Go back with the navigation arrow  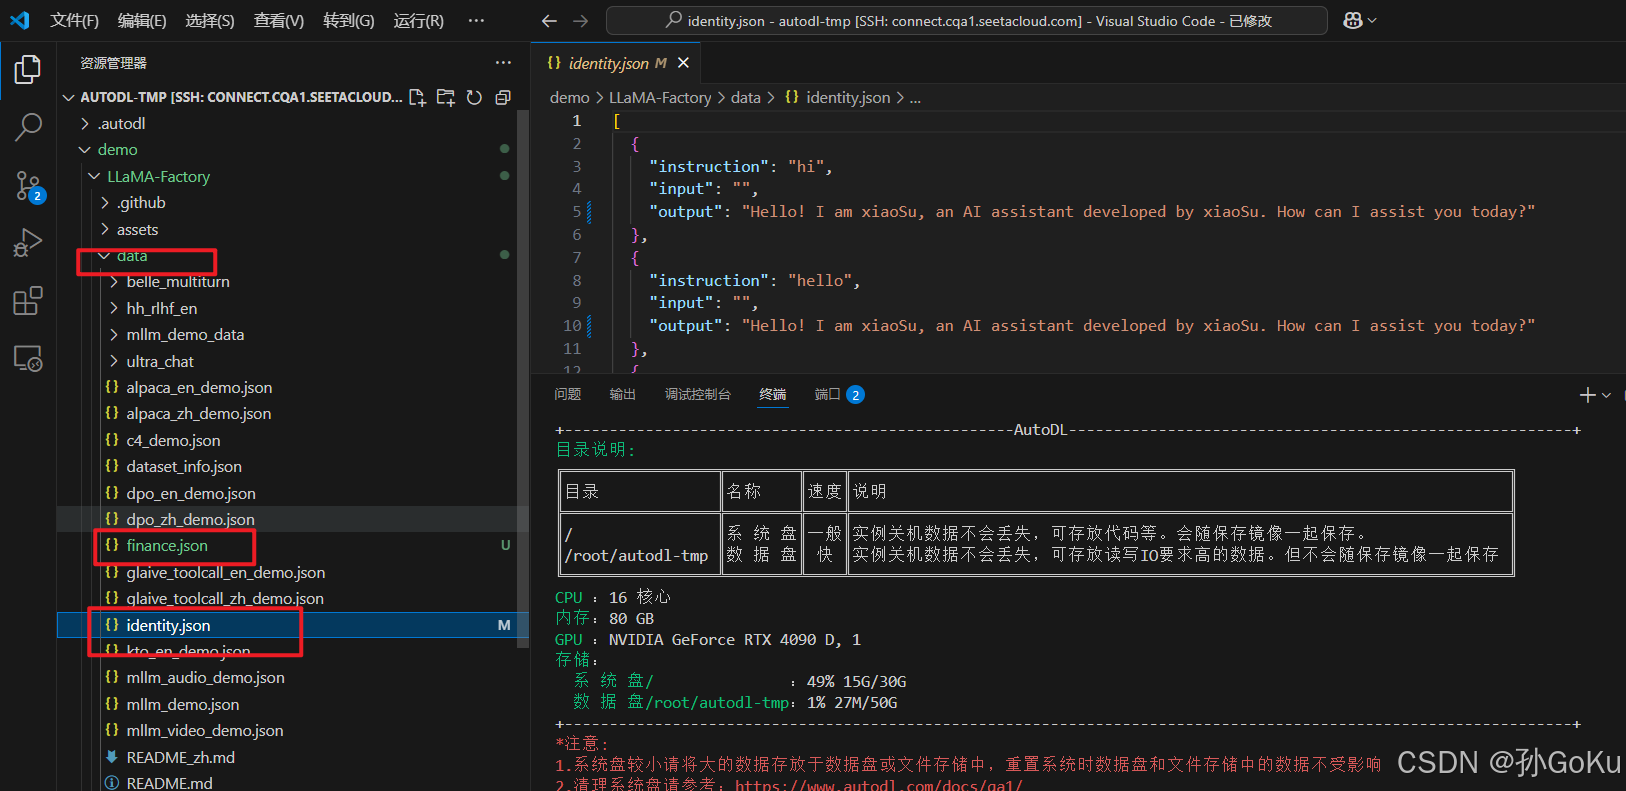549,21
